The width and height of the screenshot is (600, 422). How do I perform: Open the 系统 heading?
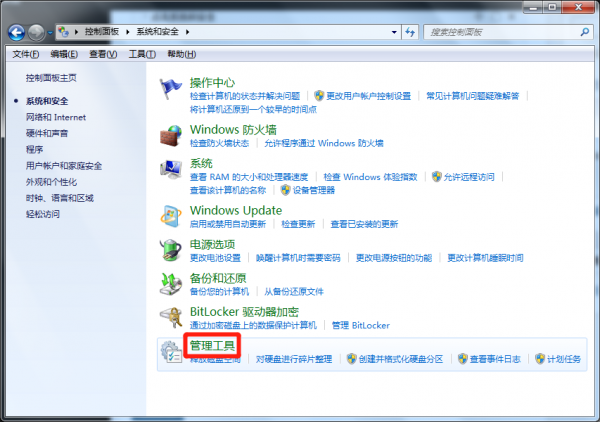click(201, 163)
